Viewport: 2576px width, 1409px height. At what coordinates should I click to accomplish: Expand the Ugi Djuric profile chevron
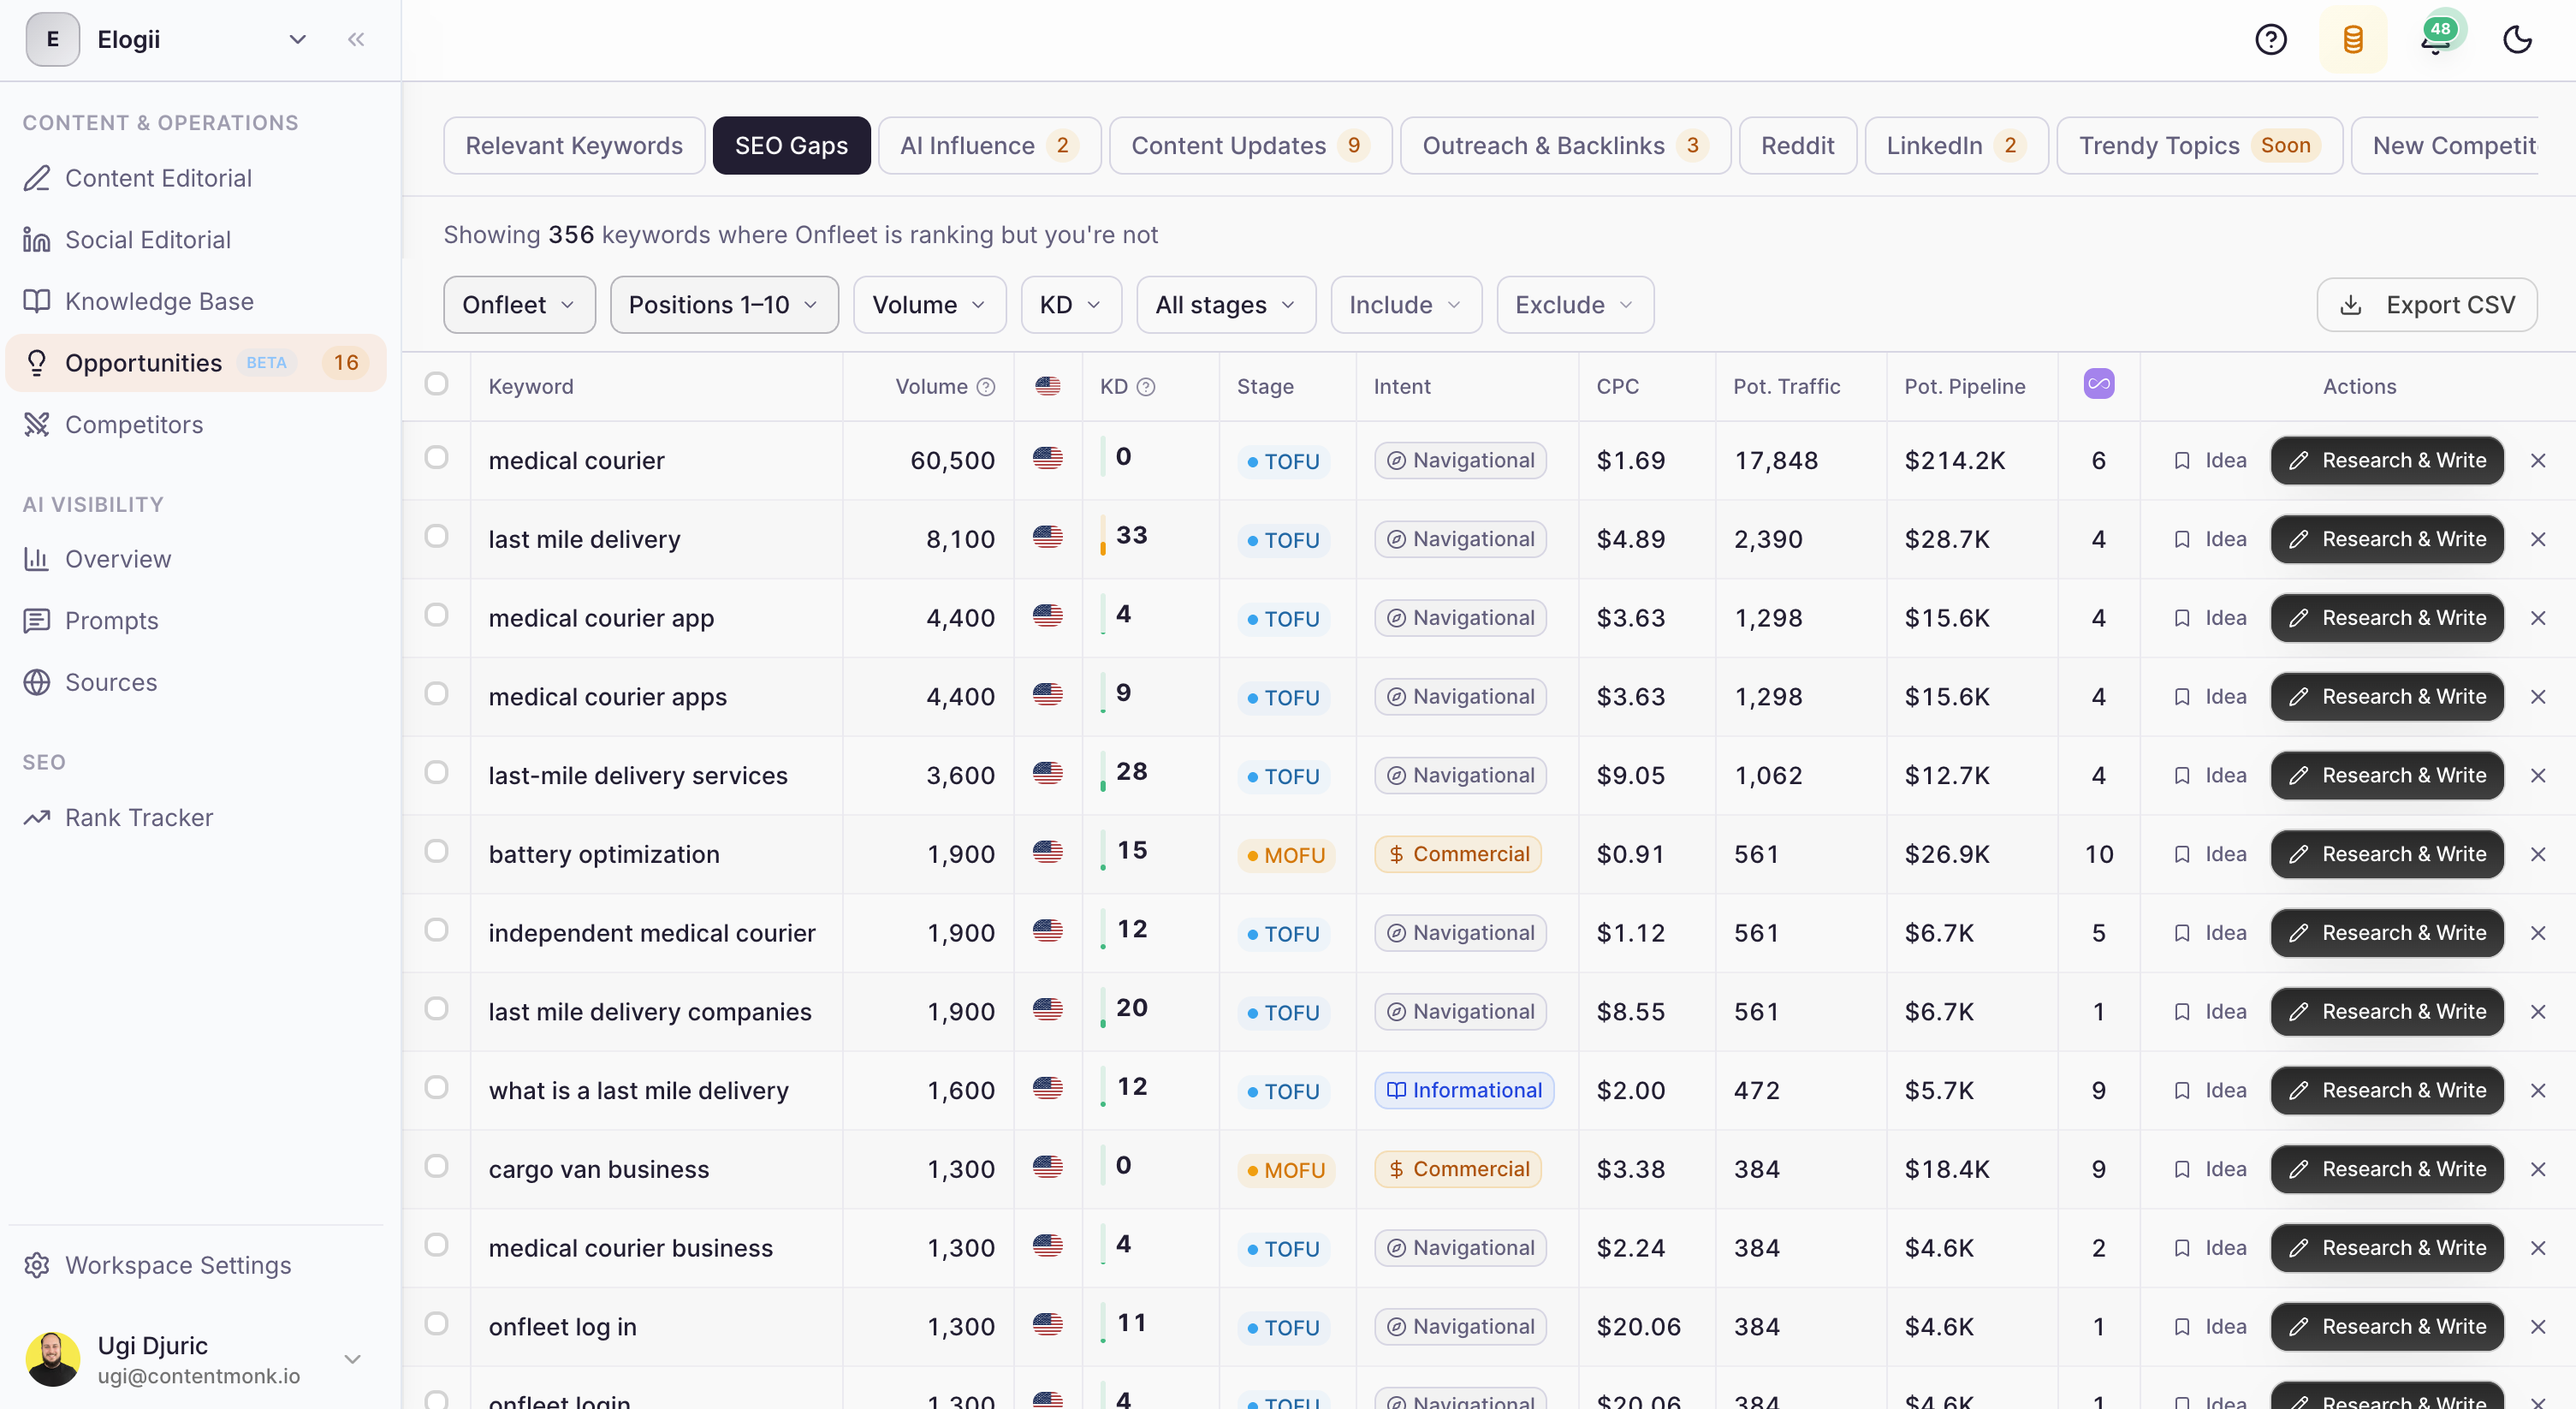[x=352, y=1359]
